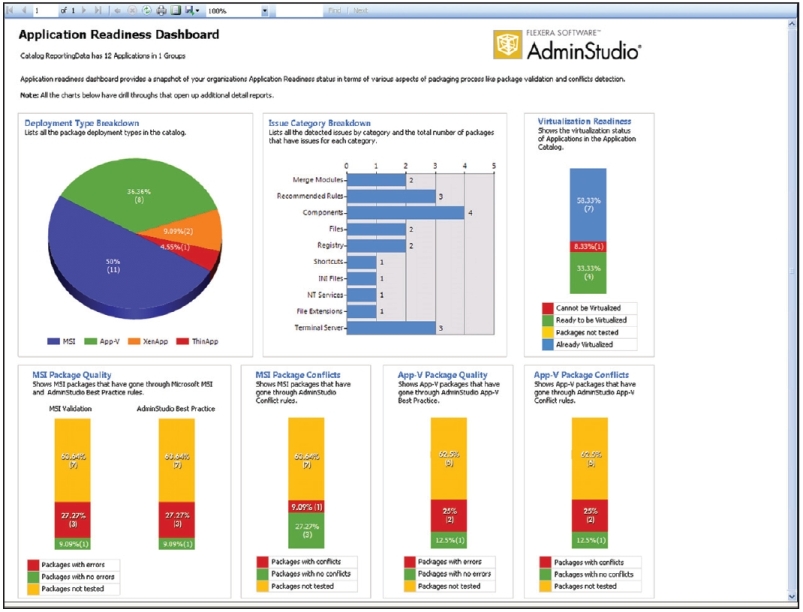The height and width of the screenshot is (612, 803).
Task: Click the Terminal Server bar
Action: (x=391, y=327)
